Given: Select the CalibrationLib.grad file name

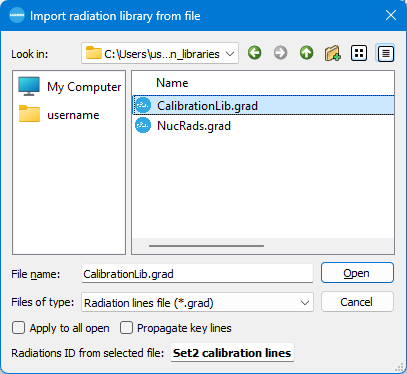Looking at the screenshot, I should click(207, 106).
